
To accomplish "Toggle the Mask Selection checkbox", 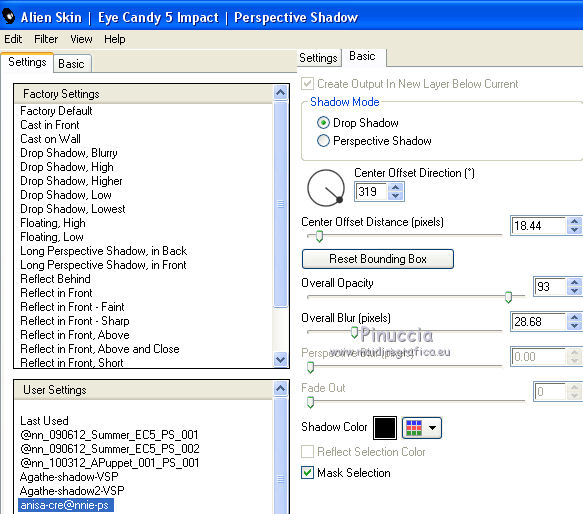I will pos(307,473).
